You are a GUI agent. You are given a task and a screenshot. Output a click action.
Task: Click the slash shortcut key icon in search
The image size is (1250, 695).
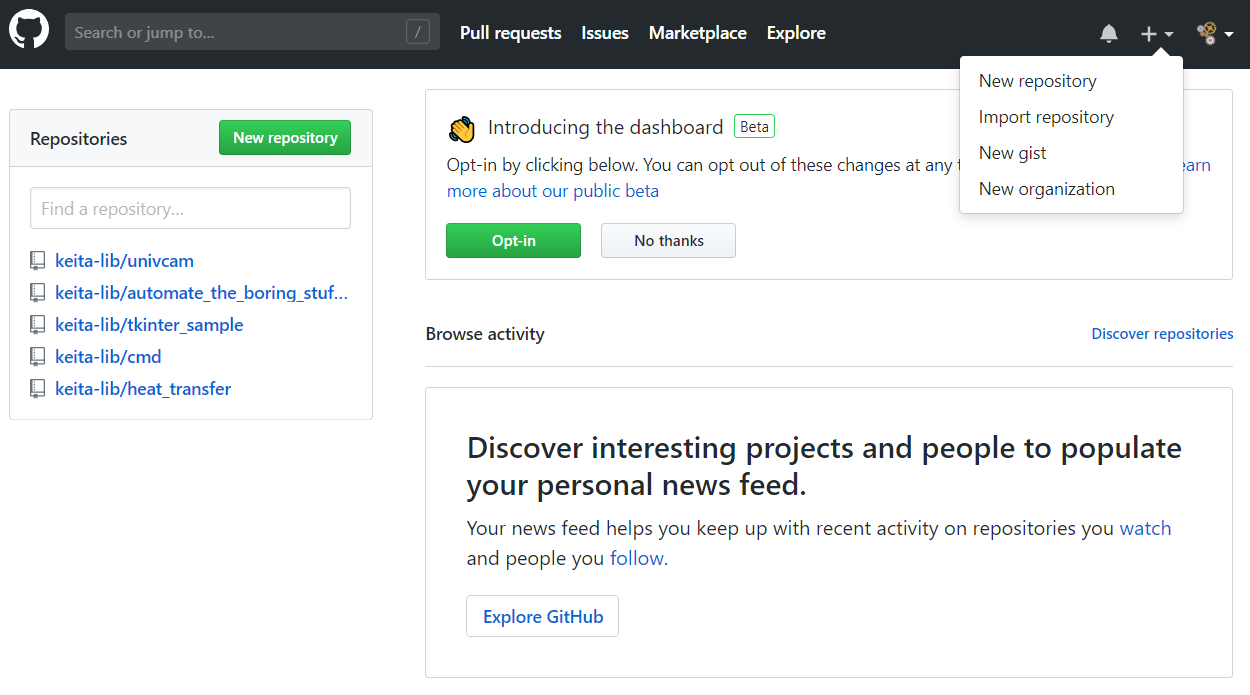(418, 32)
